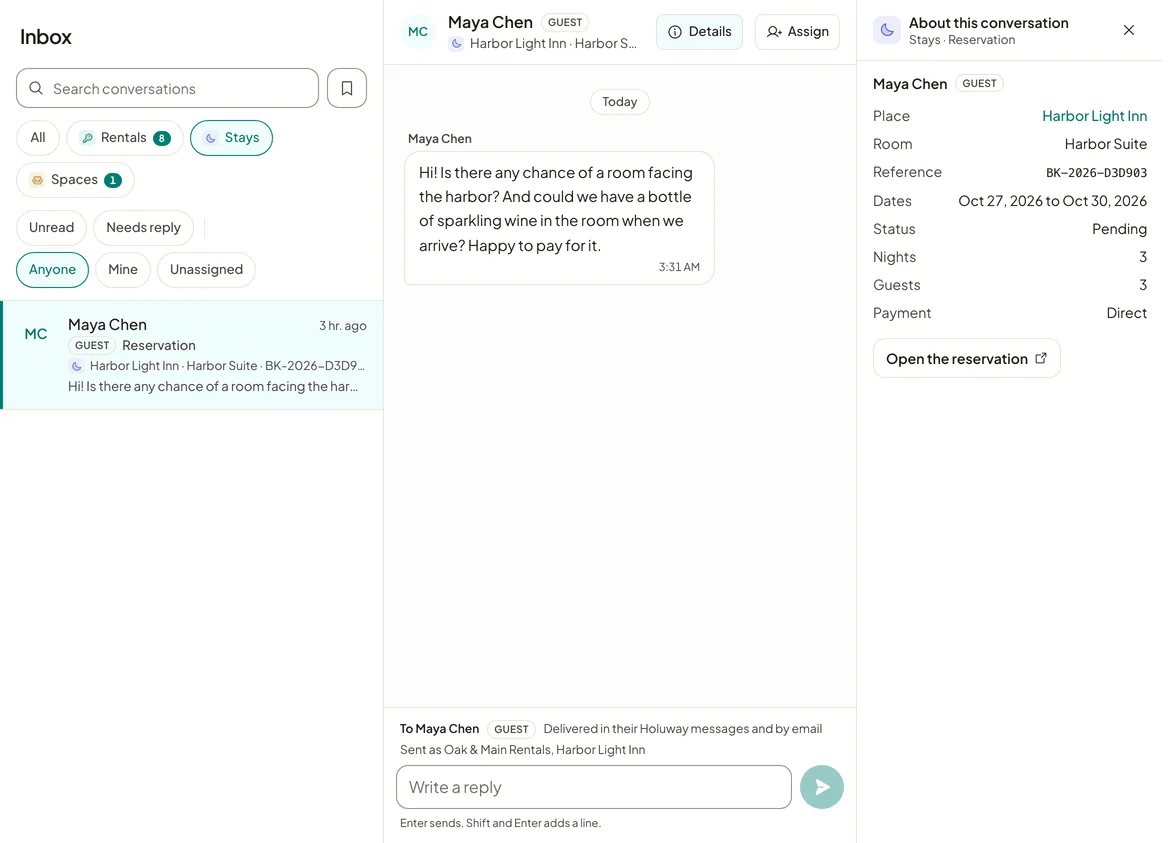Click the MC avatar in the conversation header
The height and width of the screenshot is (843, 1176).
pyautogui.click(x=418, y=32)
